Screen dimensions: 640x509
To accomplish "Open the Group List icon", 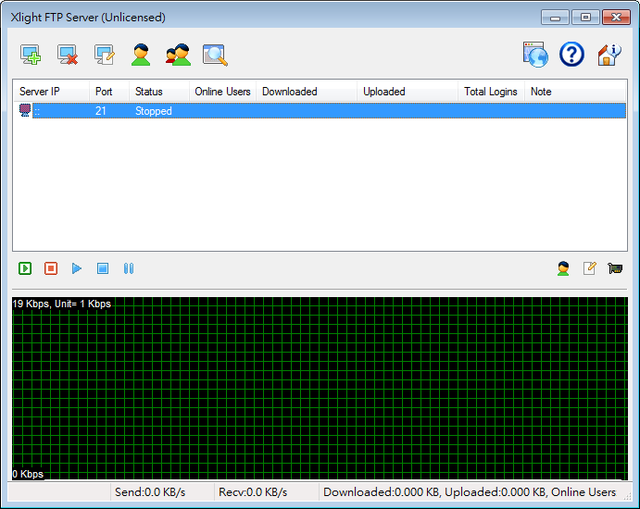I will click(x=178, y=55).
